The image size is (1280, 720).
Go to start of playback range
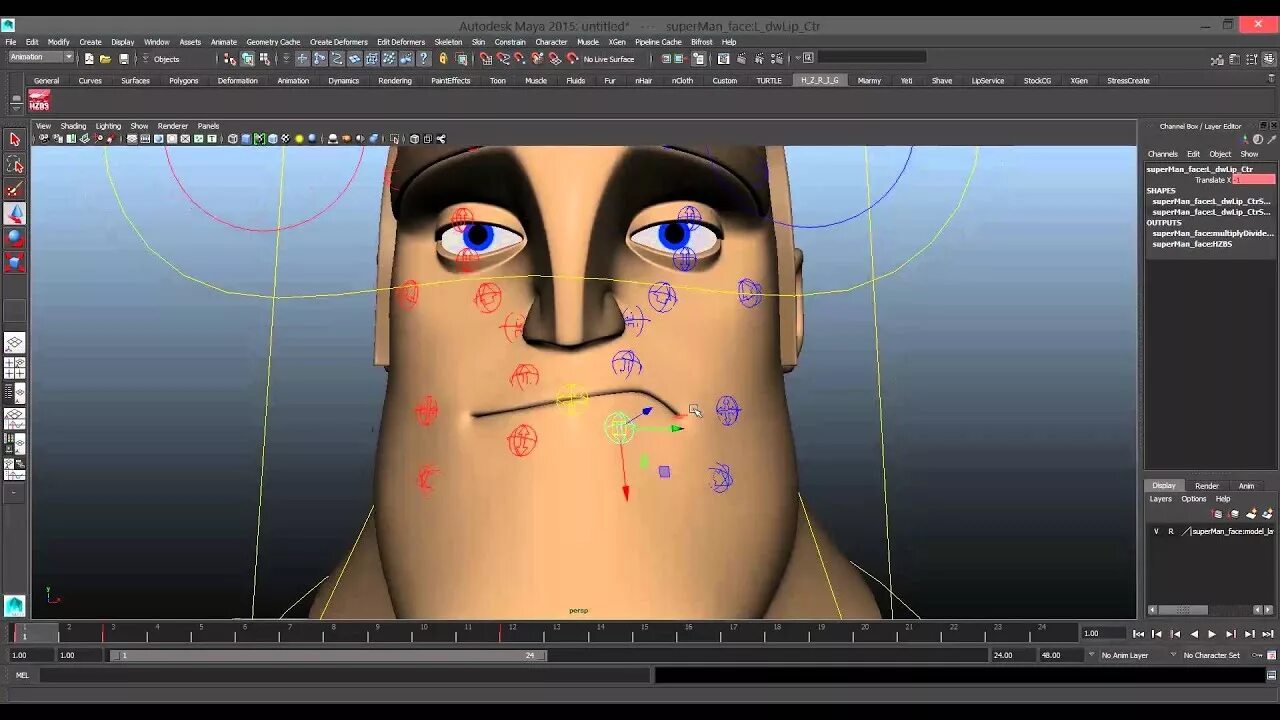tap(1138, 634)
